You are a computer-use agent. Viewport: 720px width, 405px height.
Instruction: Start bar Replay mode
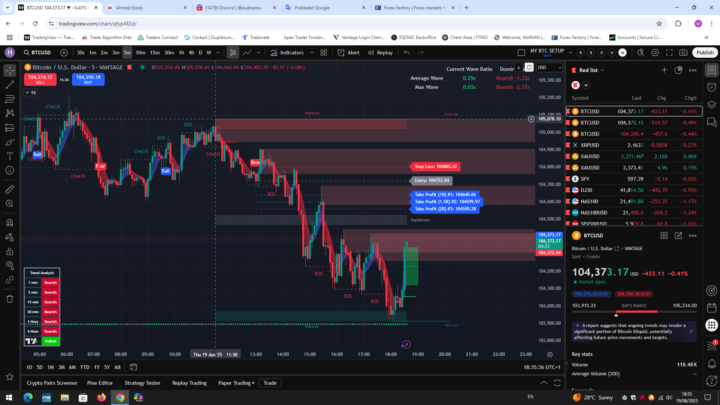point(380,53)
